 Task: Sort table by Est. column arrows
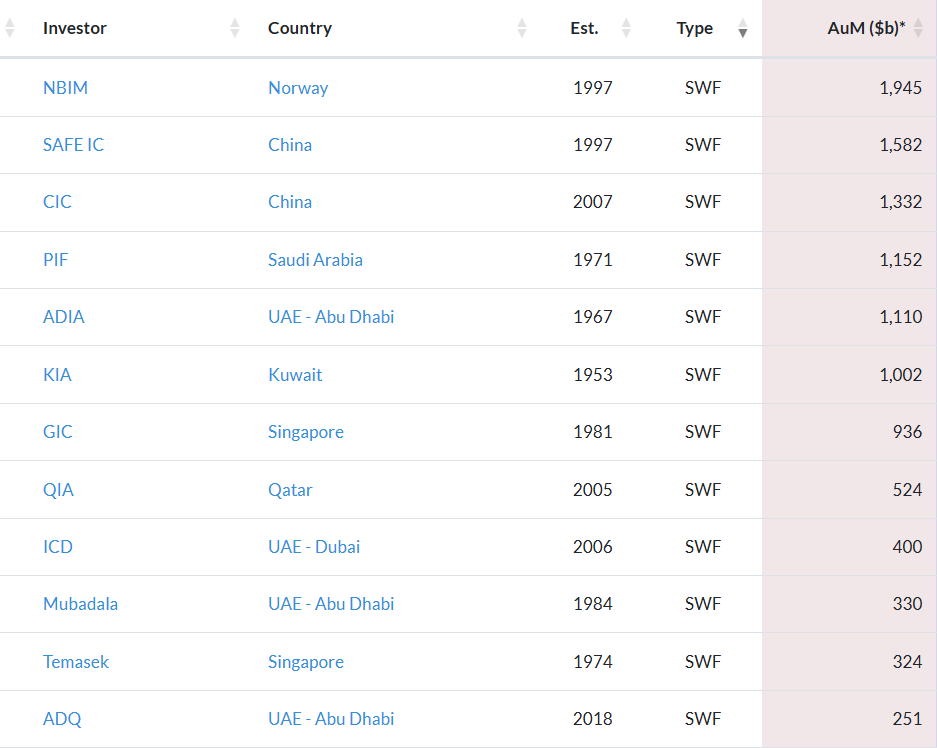[x=626, y=28]
